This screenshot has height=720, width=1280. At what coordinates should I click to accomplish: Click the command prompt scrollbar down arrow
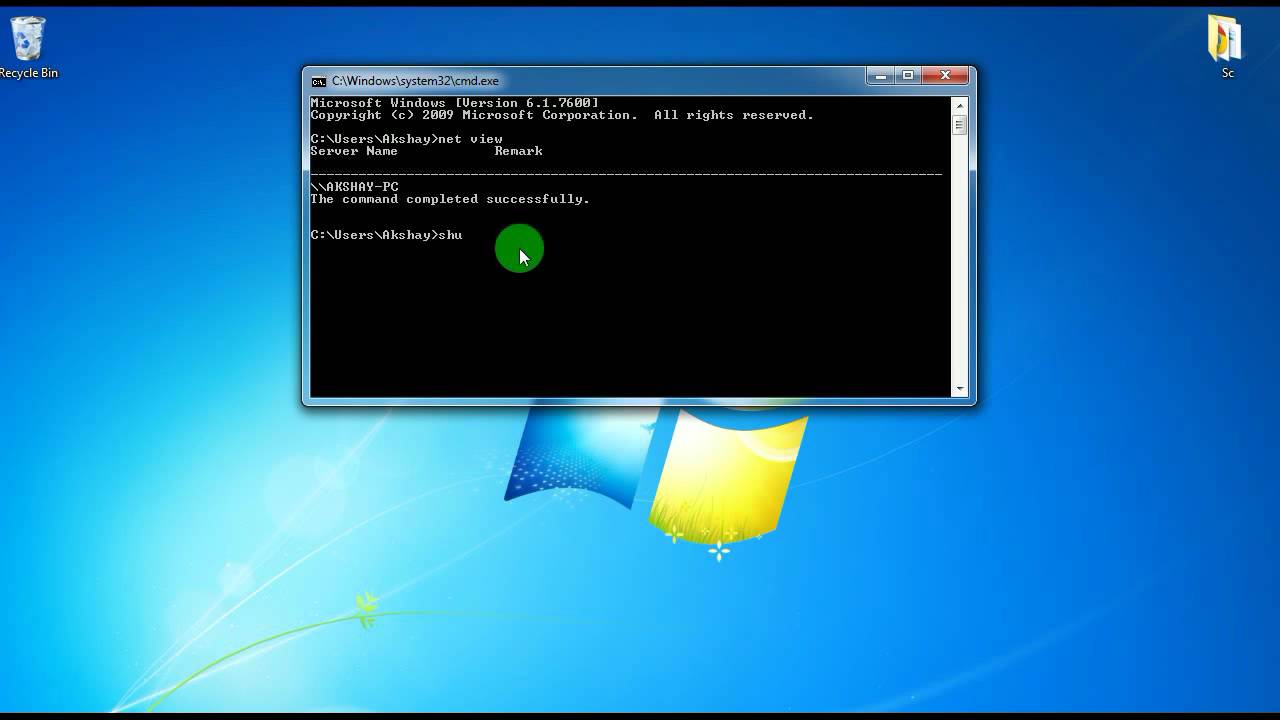[960, 388]
